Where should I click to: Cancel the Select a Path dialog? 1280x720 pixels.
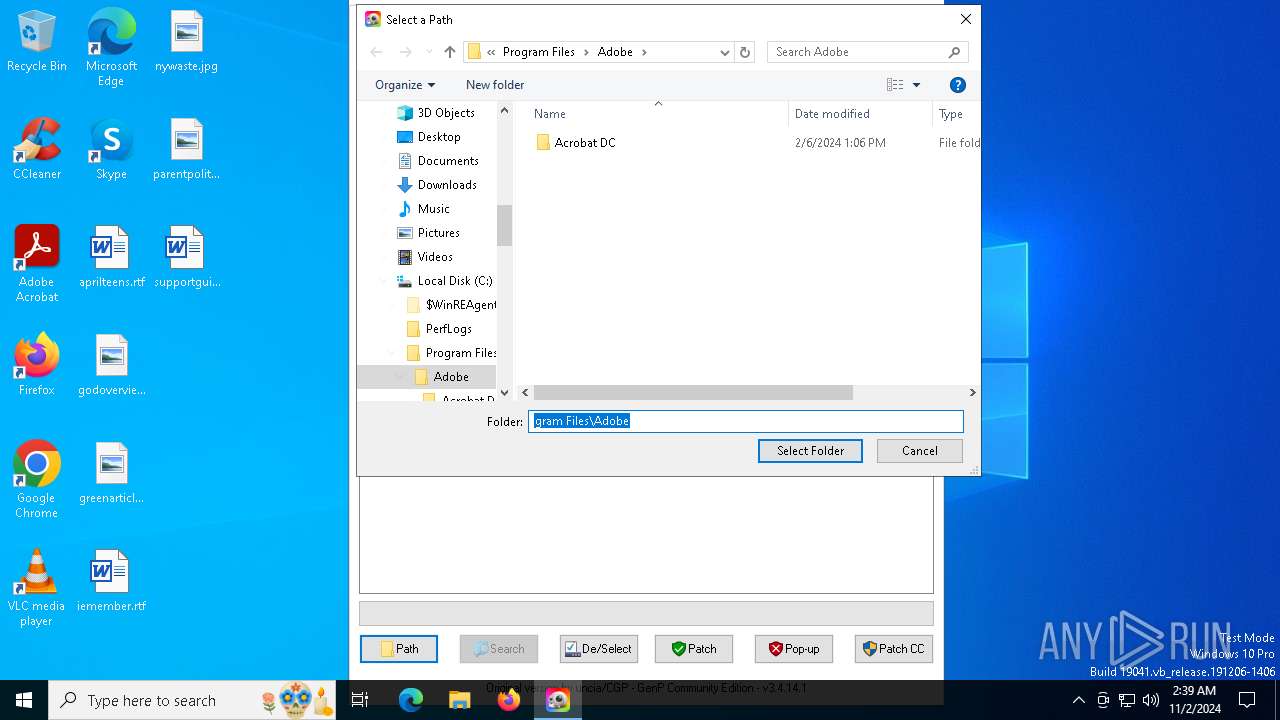tap(920, 451)
